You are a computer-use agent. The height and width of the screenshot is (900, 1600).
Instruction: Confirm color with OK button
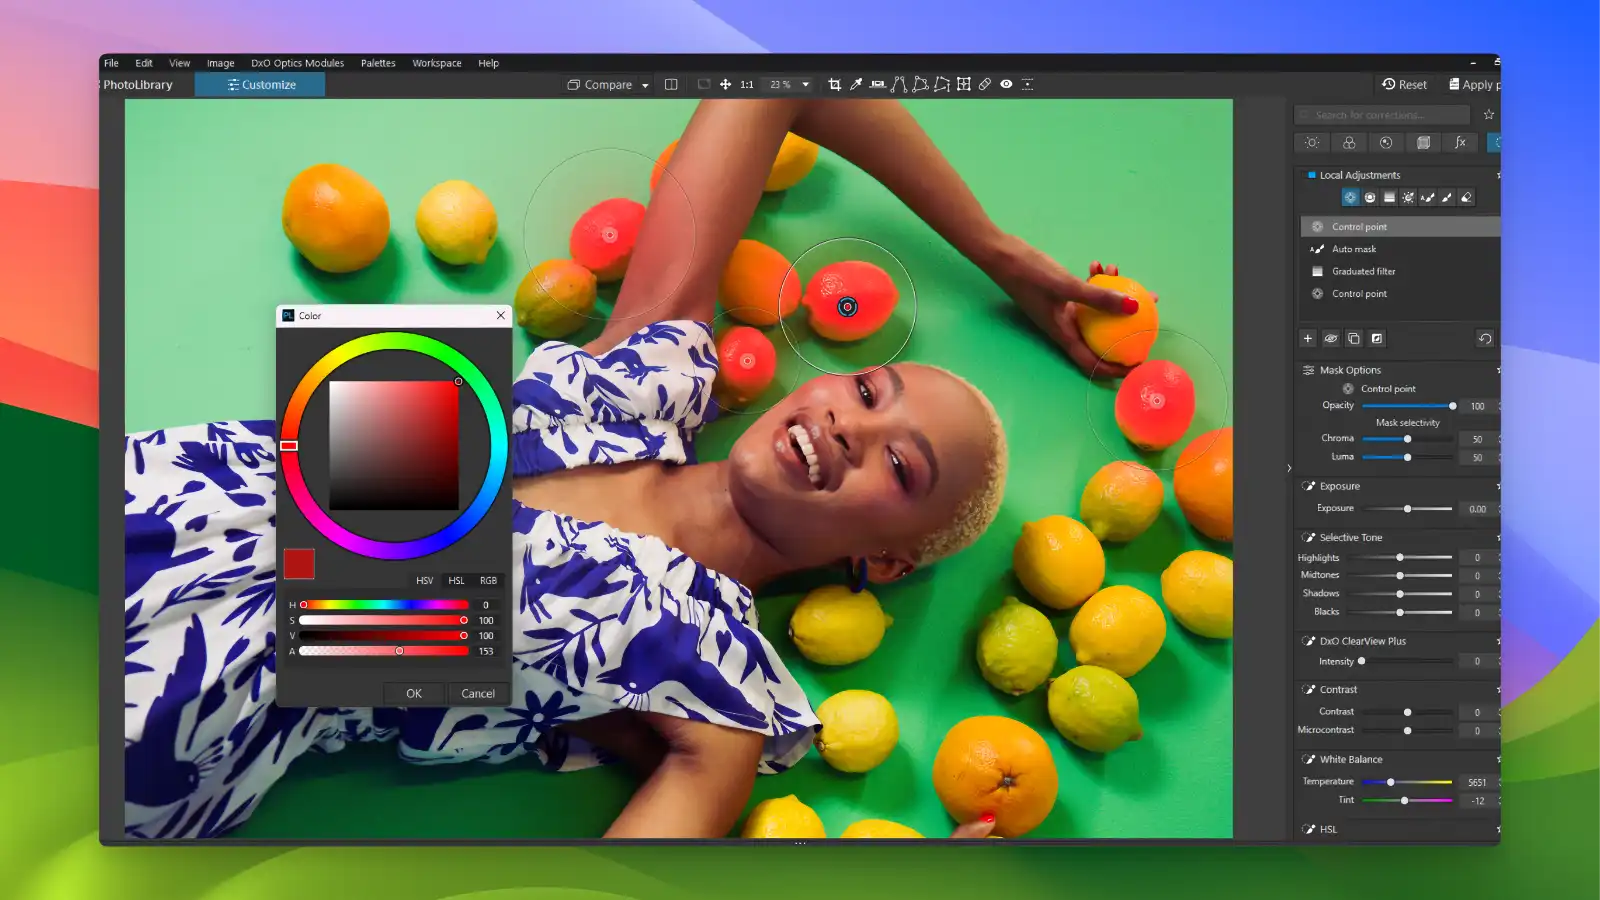pos(414,693)
